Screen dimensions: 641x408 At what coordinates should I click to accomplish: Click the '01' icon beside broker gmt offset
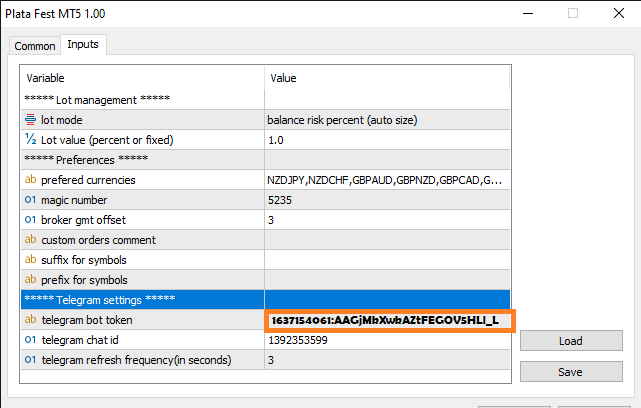[31, 220]
